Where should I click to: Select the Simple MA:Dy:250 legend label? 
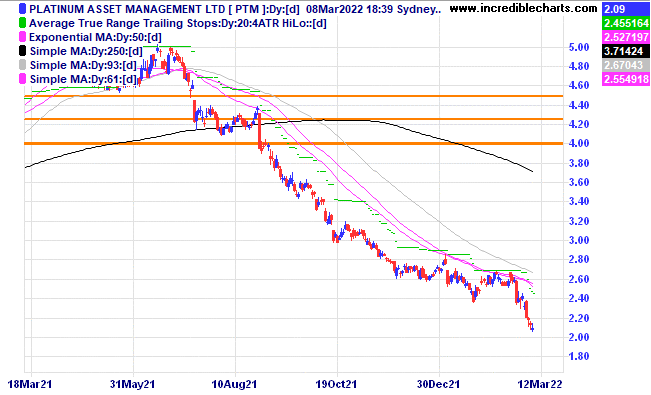click(86, 52)
